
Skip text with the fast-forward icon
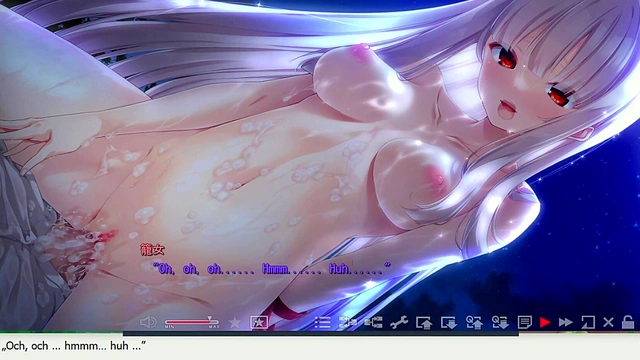coord(566,322)
